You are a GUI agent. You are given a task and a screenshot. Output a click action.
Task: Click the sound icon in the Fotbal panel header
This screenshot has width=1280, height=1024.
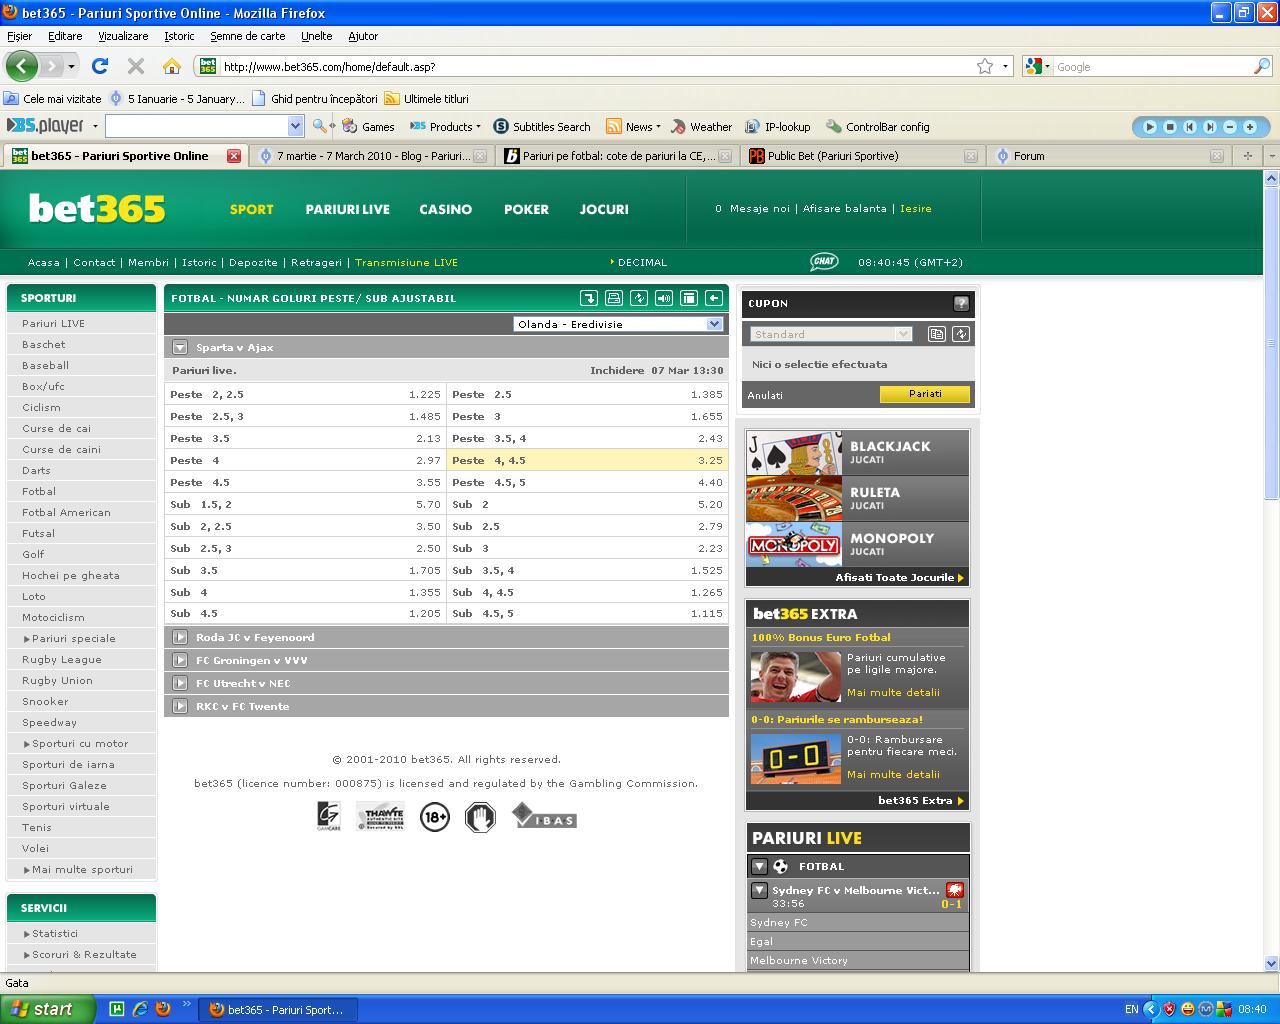tap(664, 298)
